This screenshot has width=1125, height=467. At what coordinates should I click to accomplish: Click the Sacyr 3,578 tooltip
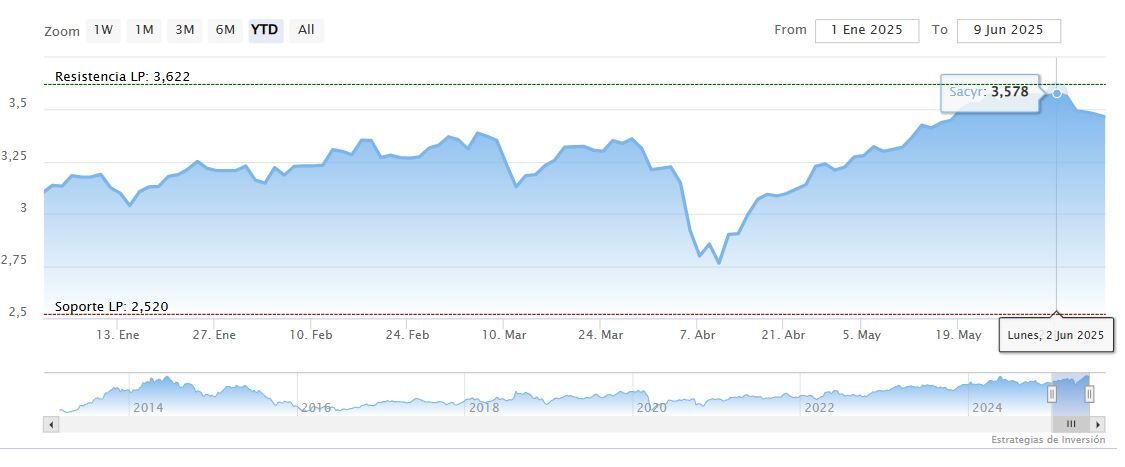(x=989, y=92)
